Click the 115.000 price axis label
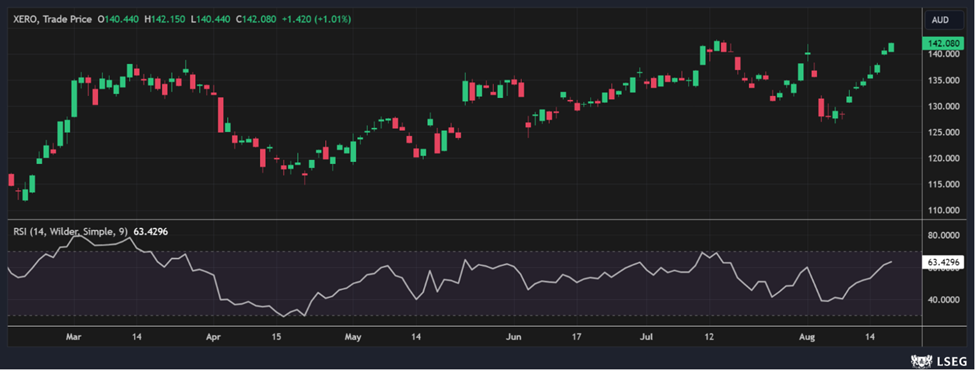 tap(943, 185)
